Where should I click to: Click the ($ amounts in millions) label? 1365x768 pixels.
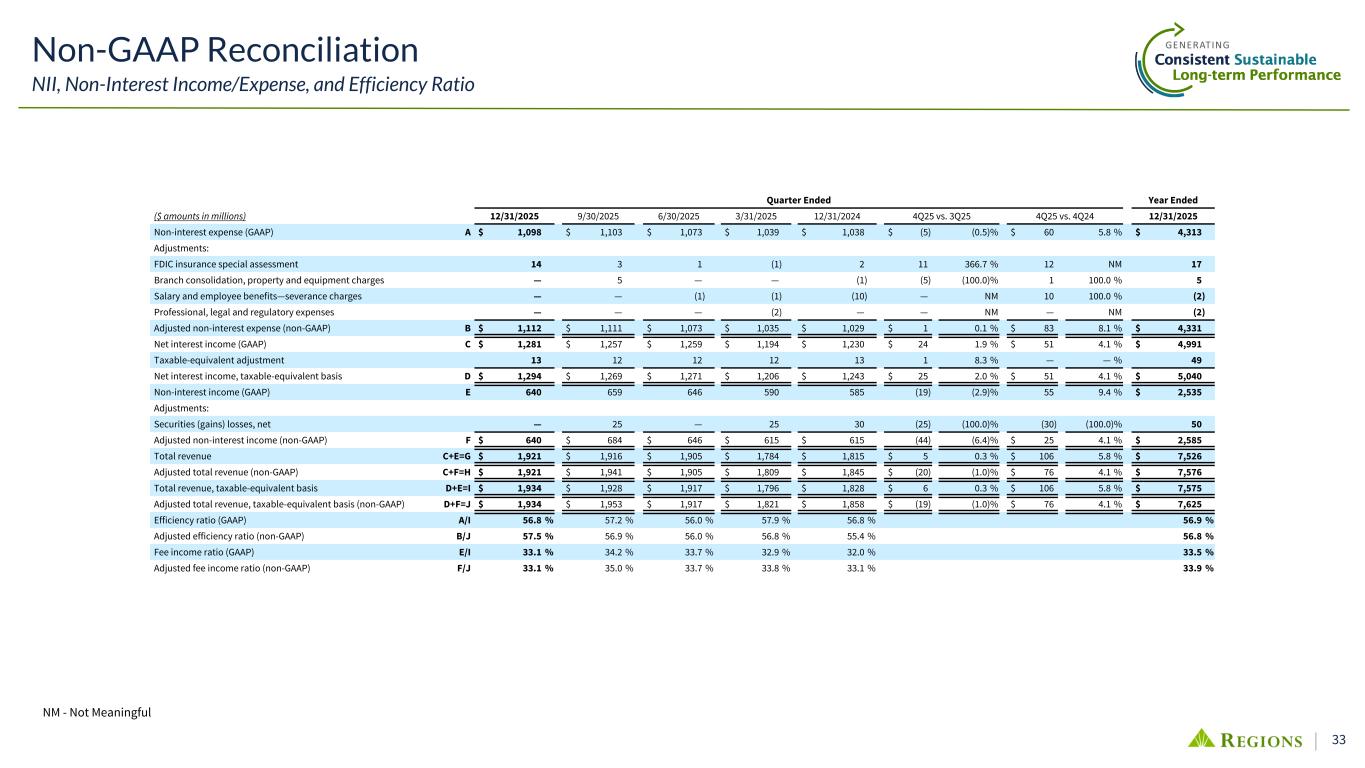pos(199,215)
